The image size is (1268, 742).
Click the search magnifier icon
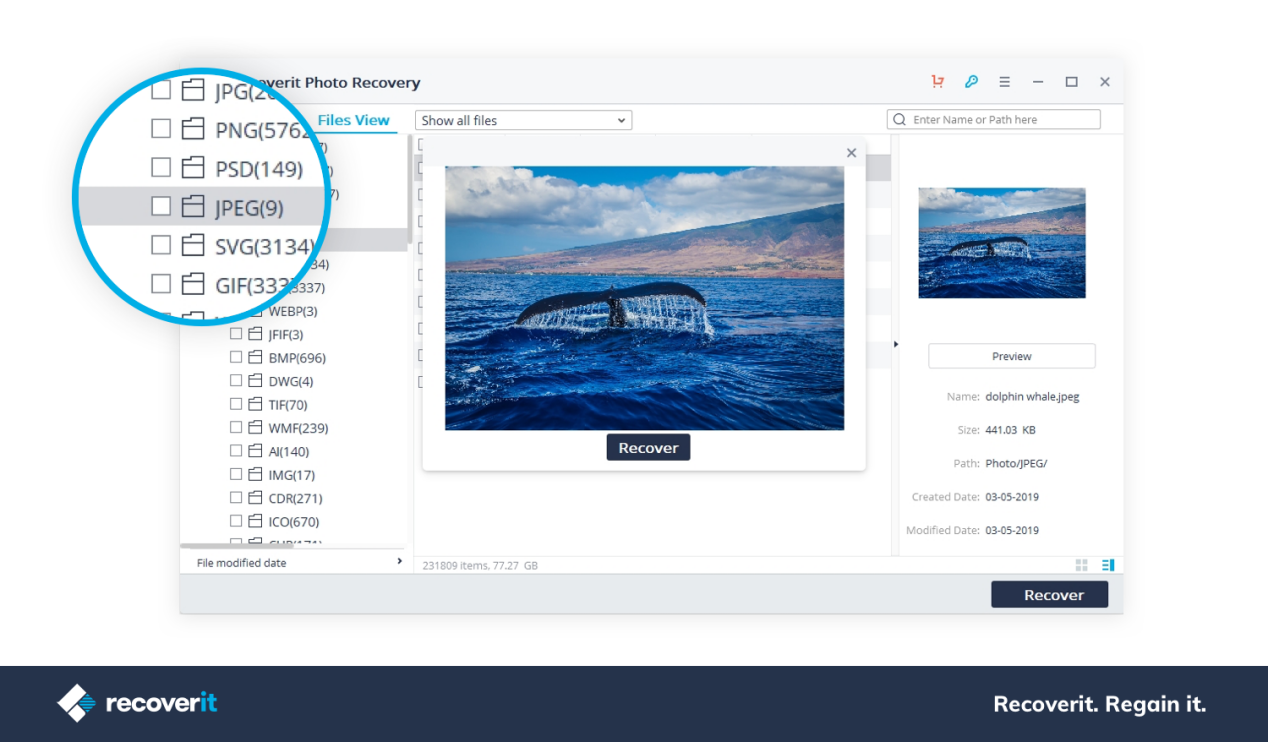(901, 119)
